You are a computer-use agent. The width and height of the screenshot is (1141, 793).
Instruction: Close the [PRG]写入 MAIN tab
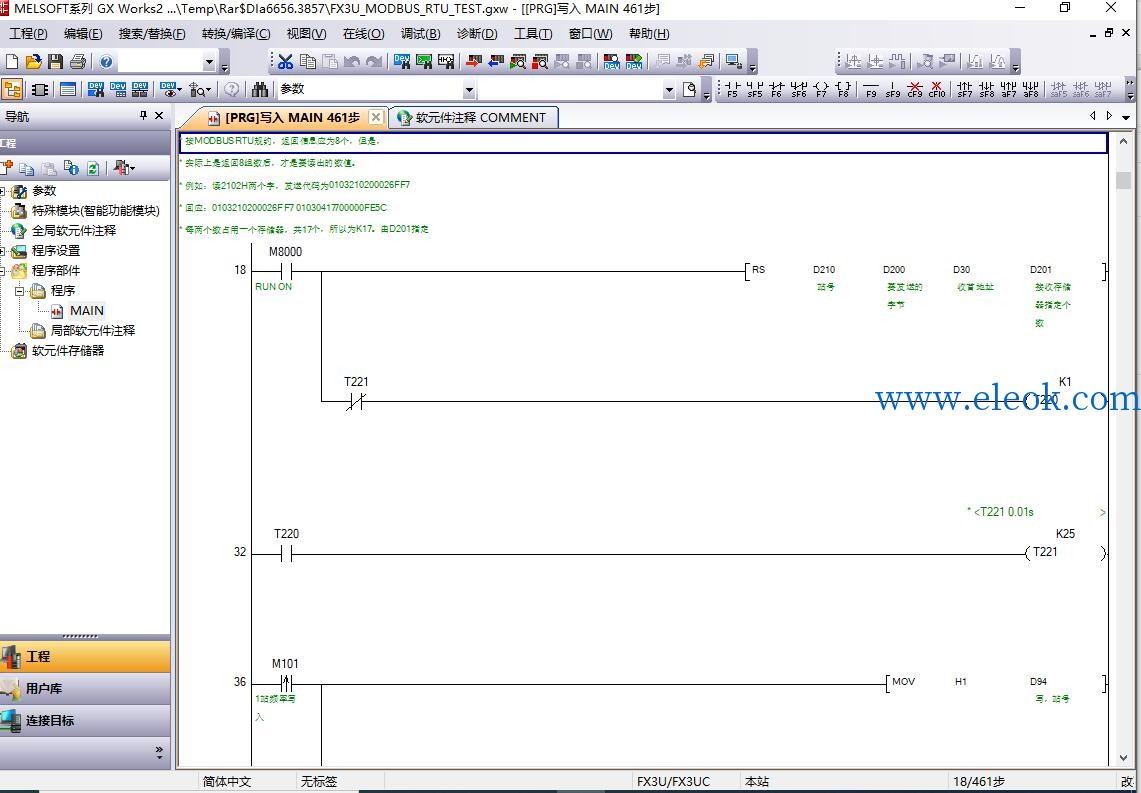click(375, 117)
